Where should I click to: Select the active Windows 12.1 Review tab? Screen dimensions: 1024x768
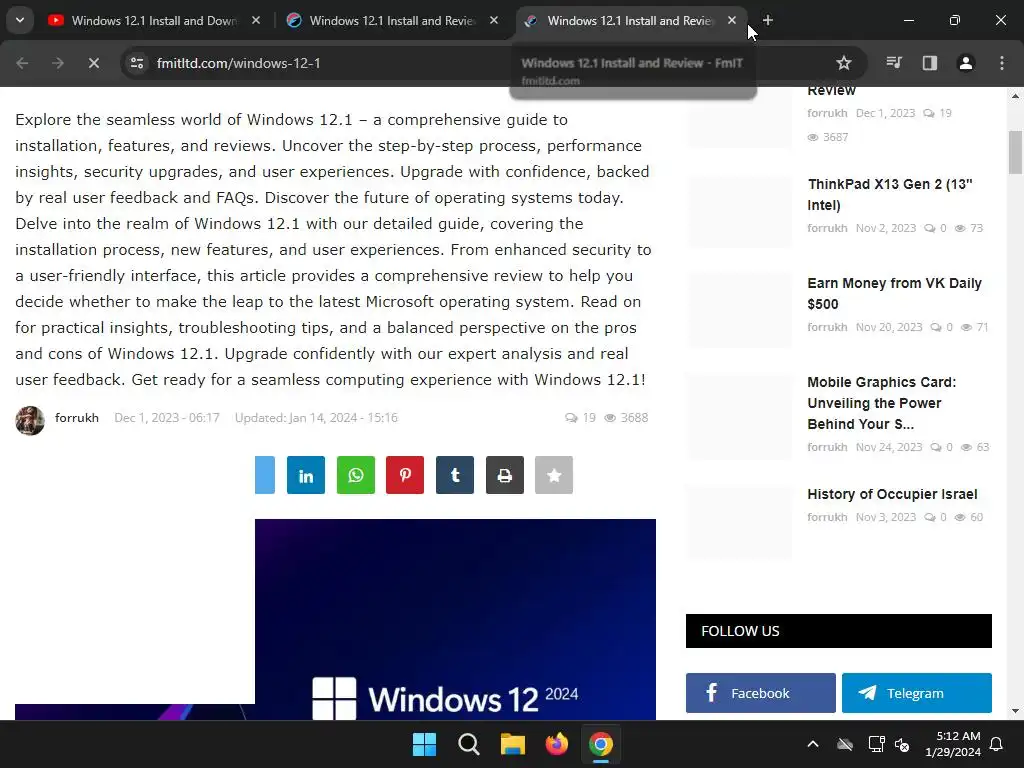(630, 20)
